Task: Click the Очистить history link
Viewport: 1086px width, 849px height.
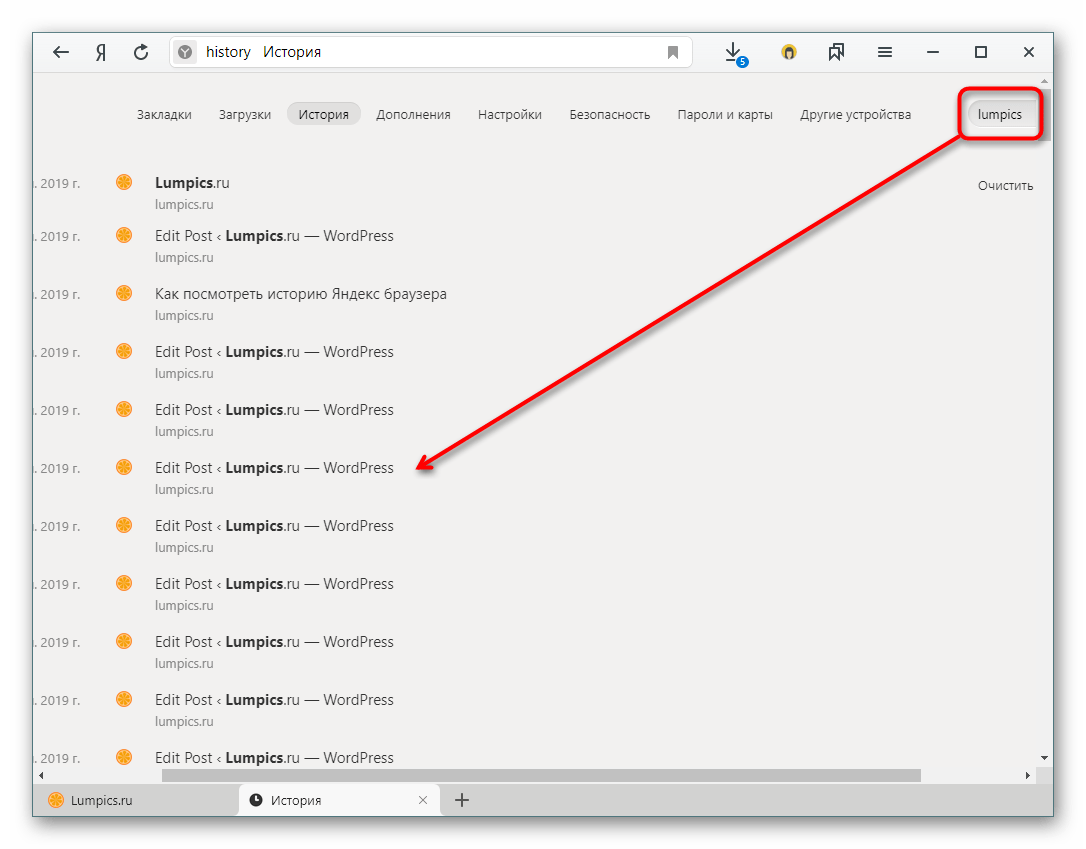Action: click(1005, 185)
